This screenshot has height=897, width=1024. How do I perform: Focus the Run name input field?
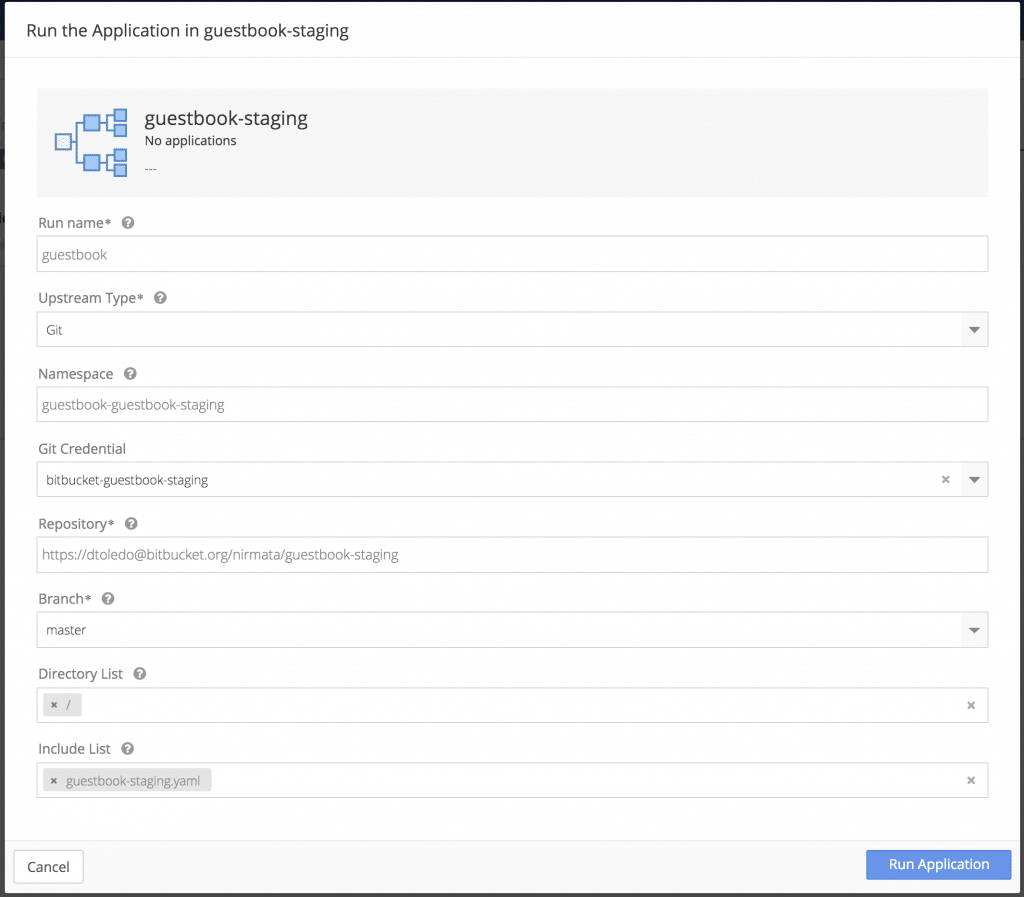click(512, 254)
